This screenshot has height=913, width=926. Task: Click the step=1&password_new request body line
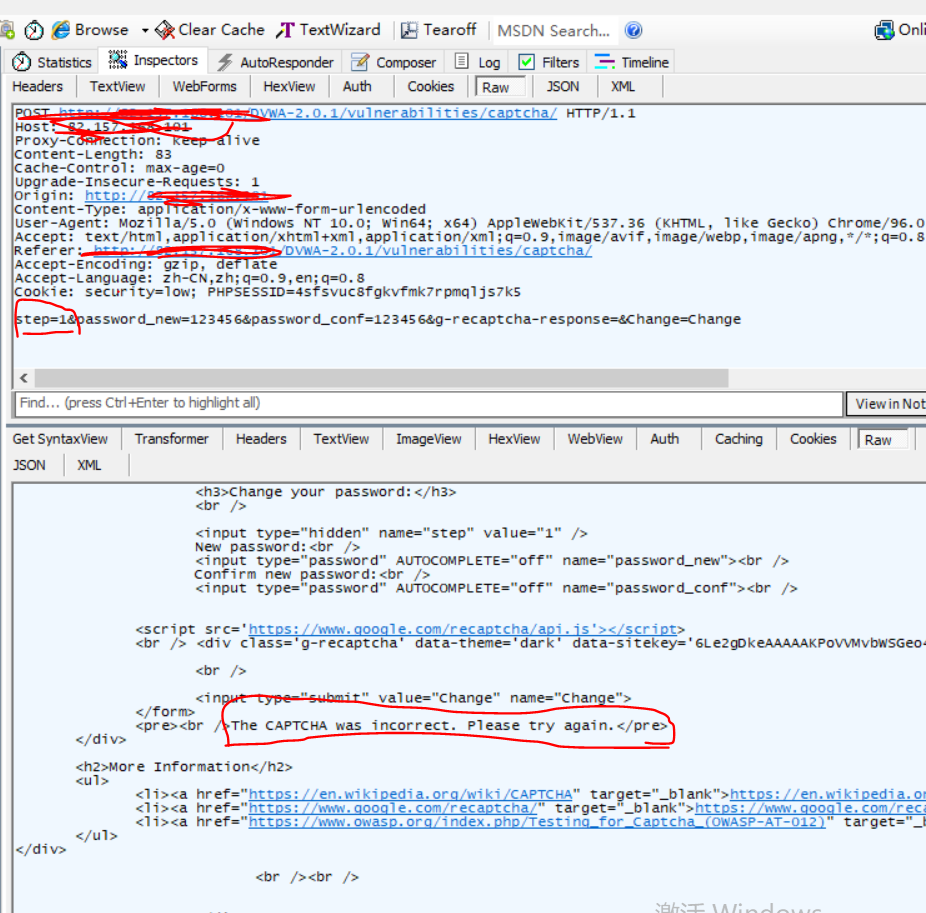click(x=378, y=319)
